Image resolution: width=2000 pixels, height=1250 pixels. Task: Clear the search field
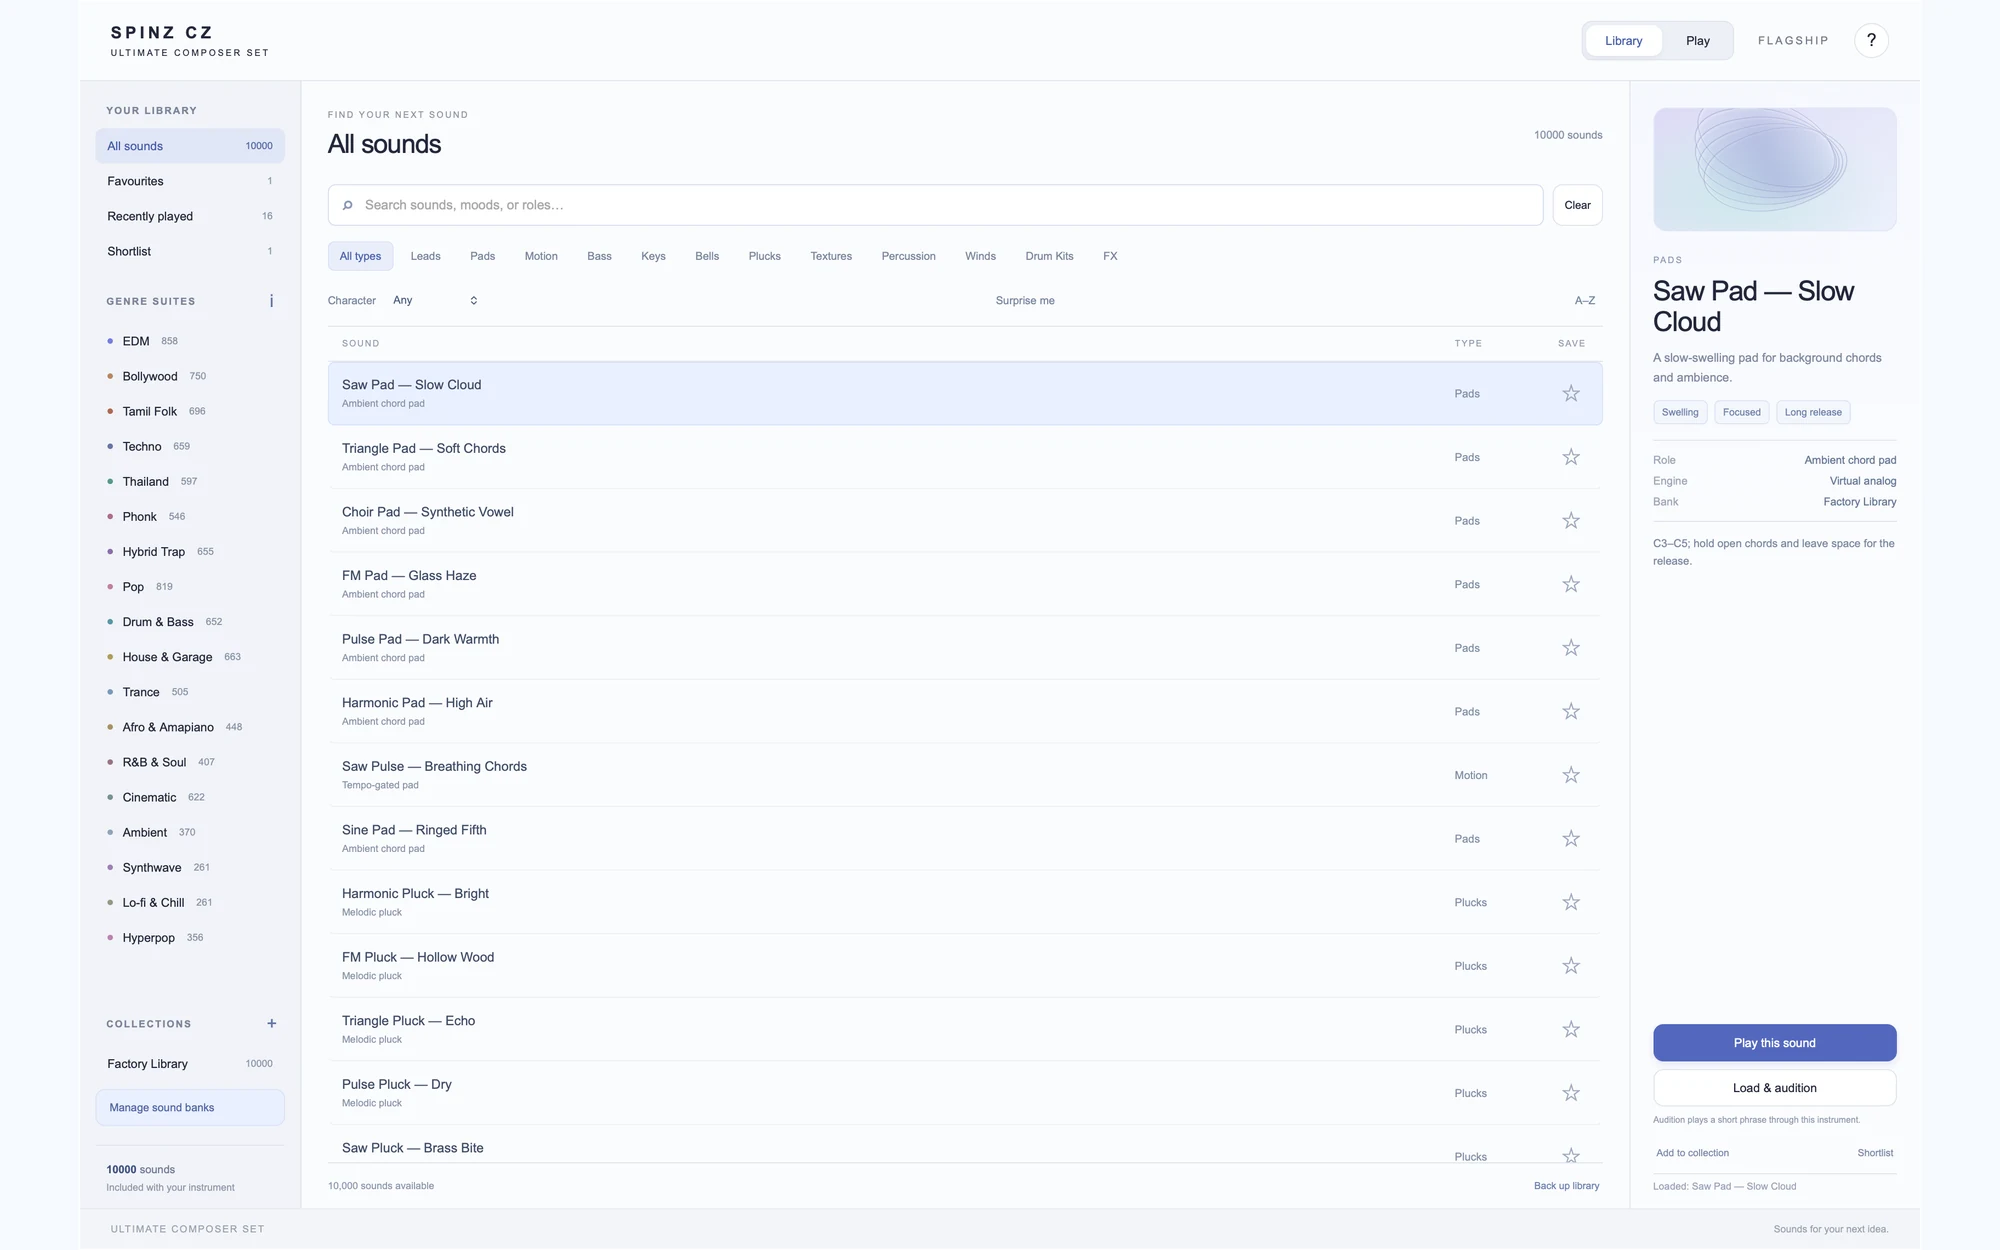click(x=1577, y=205)
